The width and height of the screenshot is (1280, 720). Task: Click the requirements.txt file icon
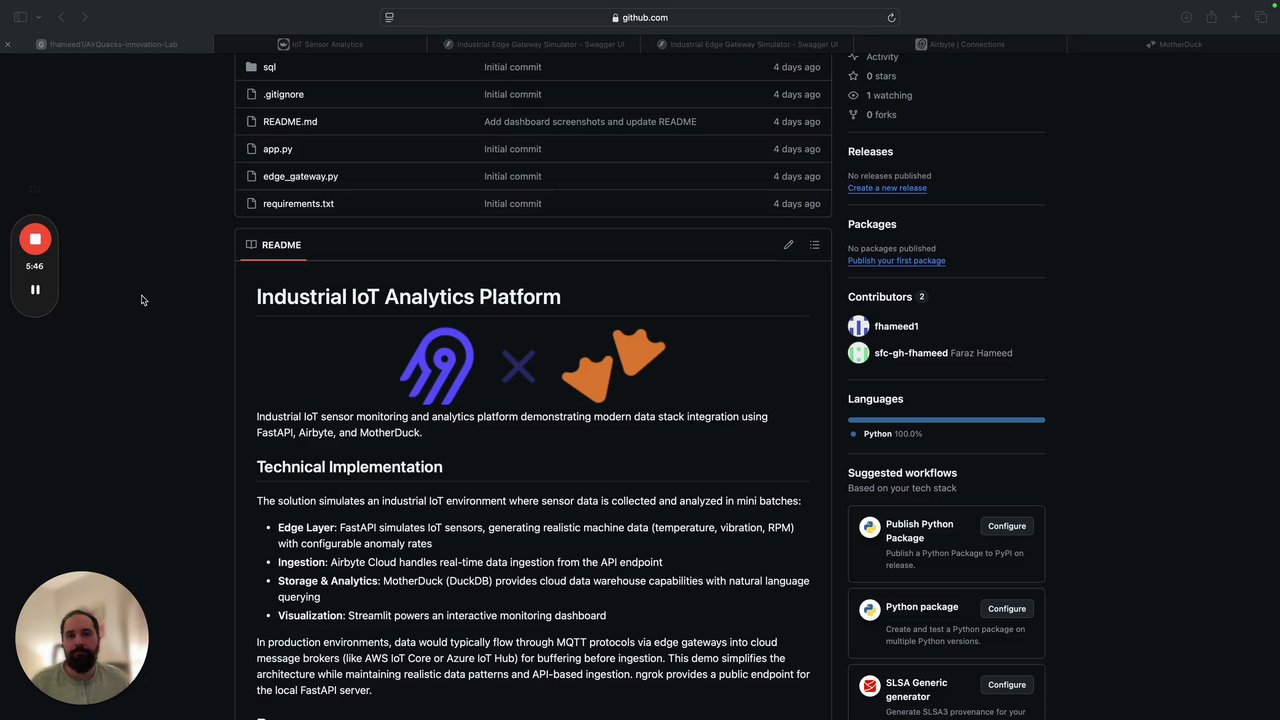coord(251,204)
